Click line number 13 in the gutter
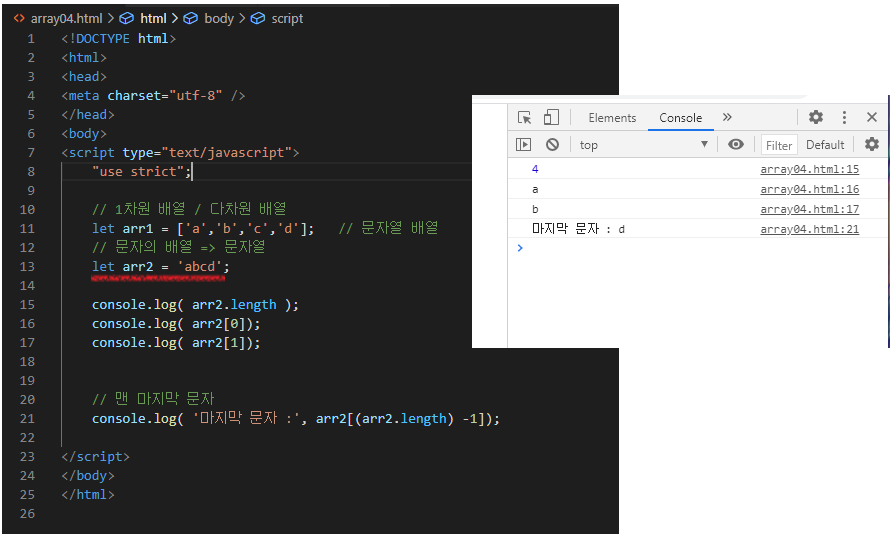Image resolution: width=896 pixels, height=538 pixels. coord(27,267)
